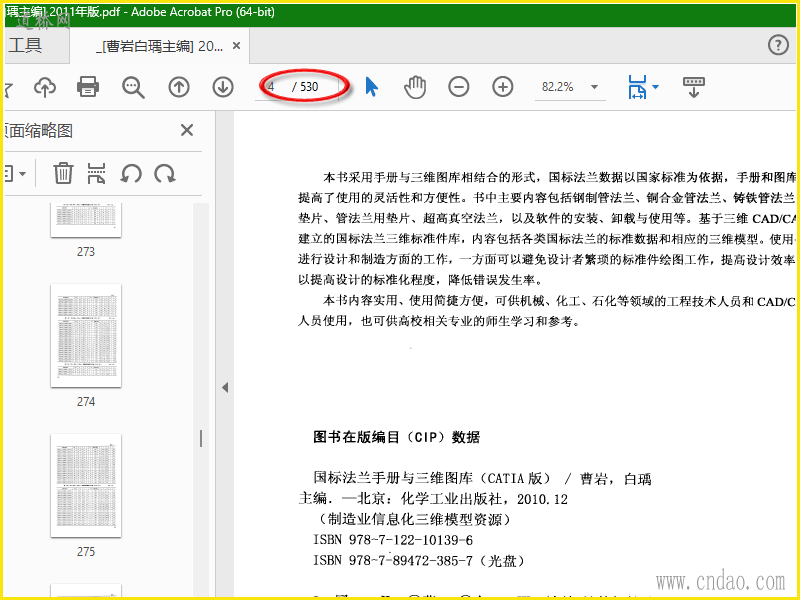
Task: Zoom out with the minus button
Action: click(x=459, y=87)
